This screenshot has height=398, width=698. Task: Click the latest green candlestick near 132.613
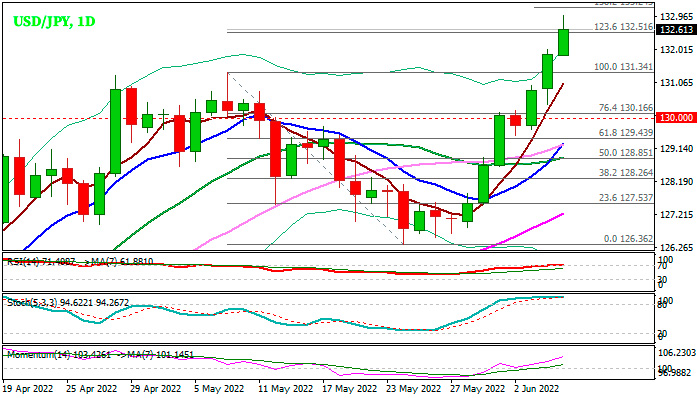563,42
